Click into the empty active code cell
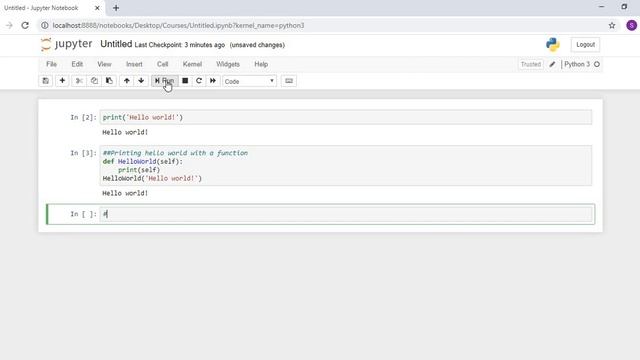Viewport: 640px width, 360px height. coord(346,214)
